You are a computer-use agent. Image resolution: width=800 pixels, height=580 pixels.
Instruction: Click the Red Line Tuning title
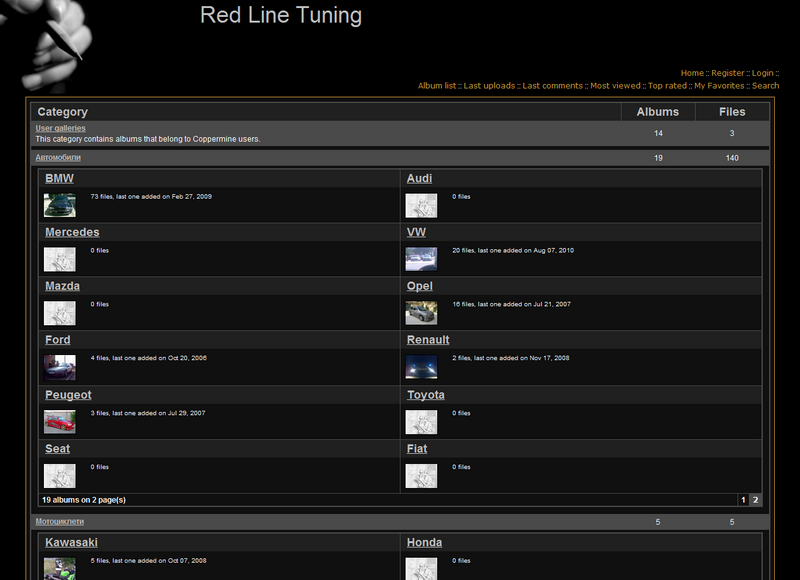click(x=281, y=15)
